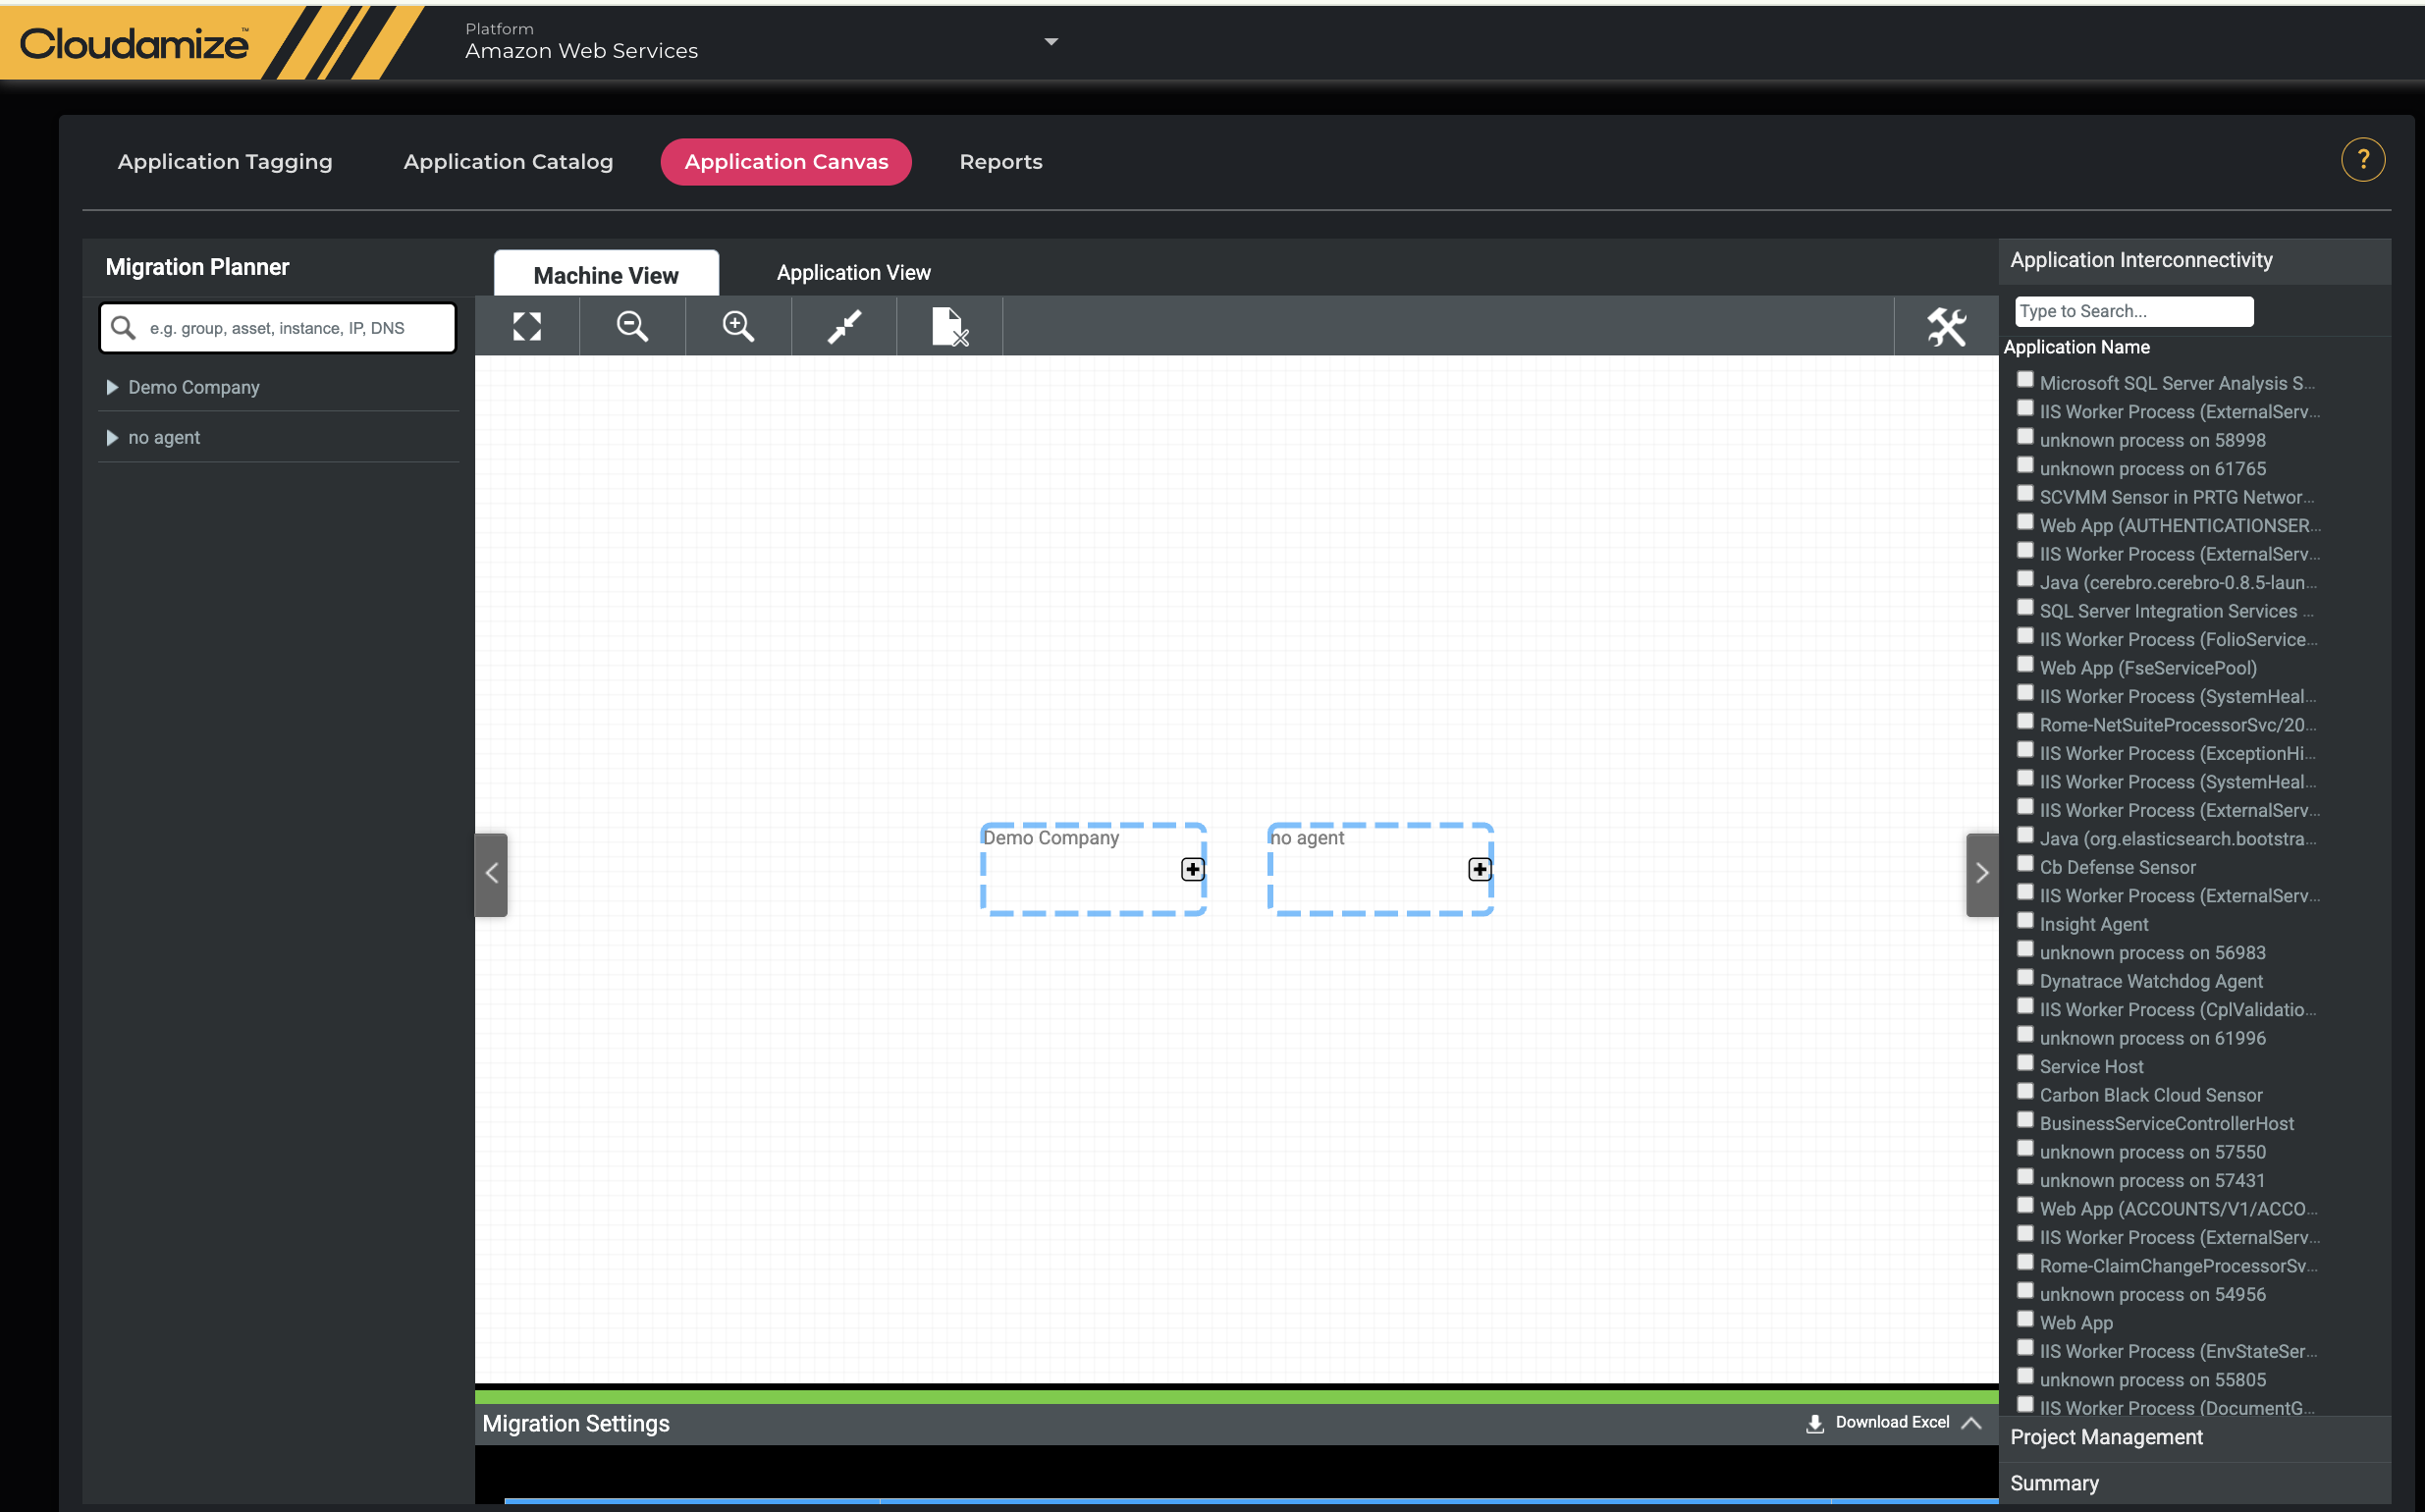Open the Platform dropdown
Viewport: 2425px width, 1512px height.
pos(1050,42)
